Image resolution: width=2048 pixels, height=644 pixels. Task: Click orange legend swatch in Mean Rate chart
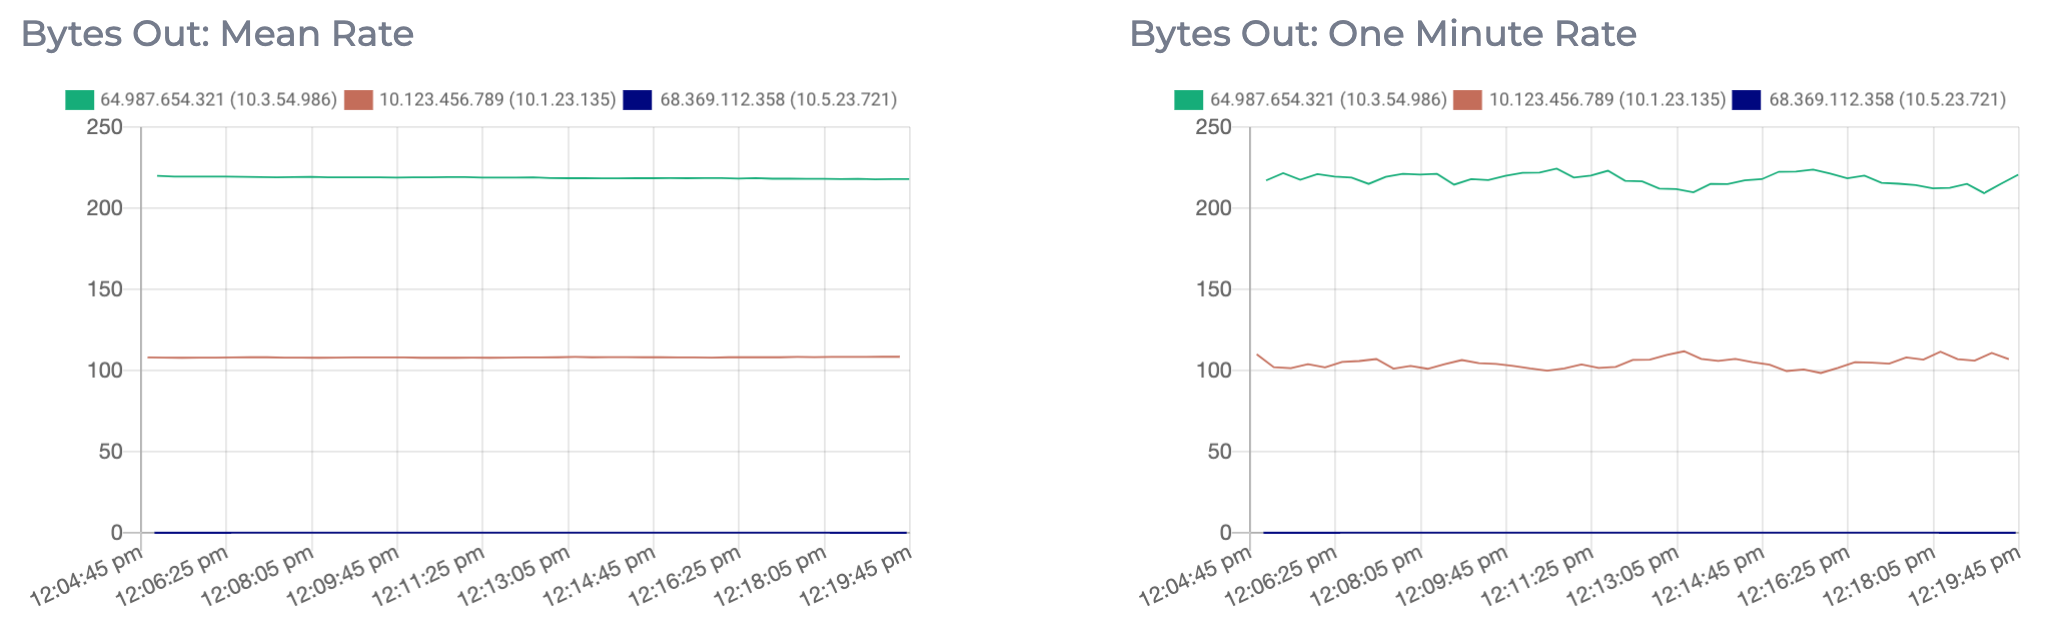pos(358,100)
